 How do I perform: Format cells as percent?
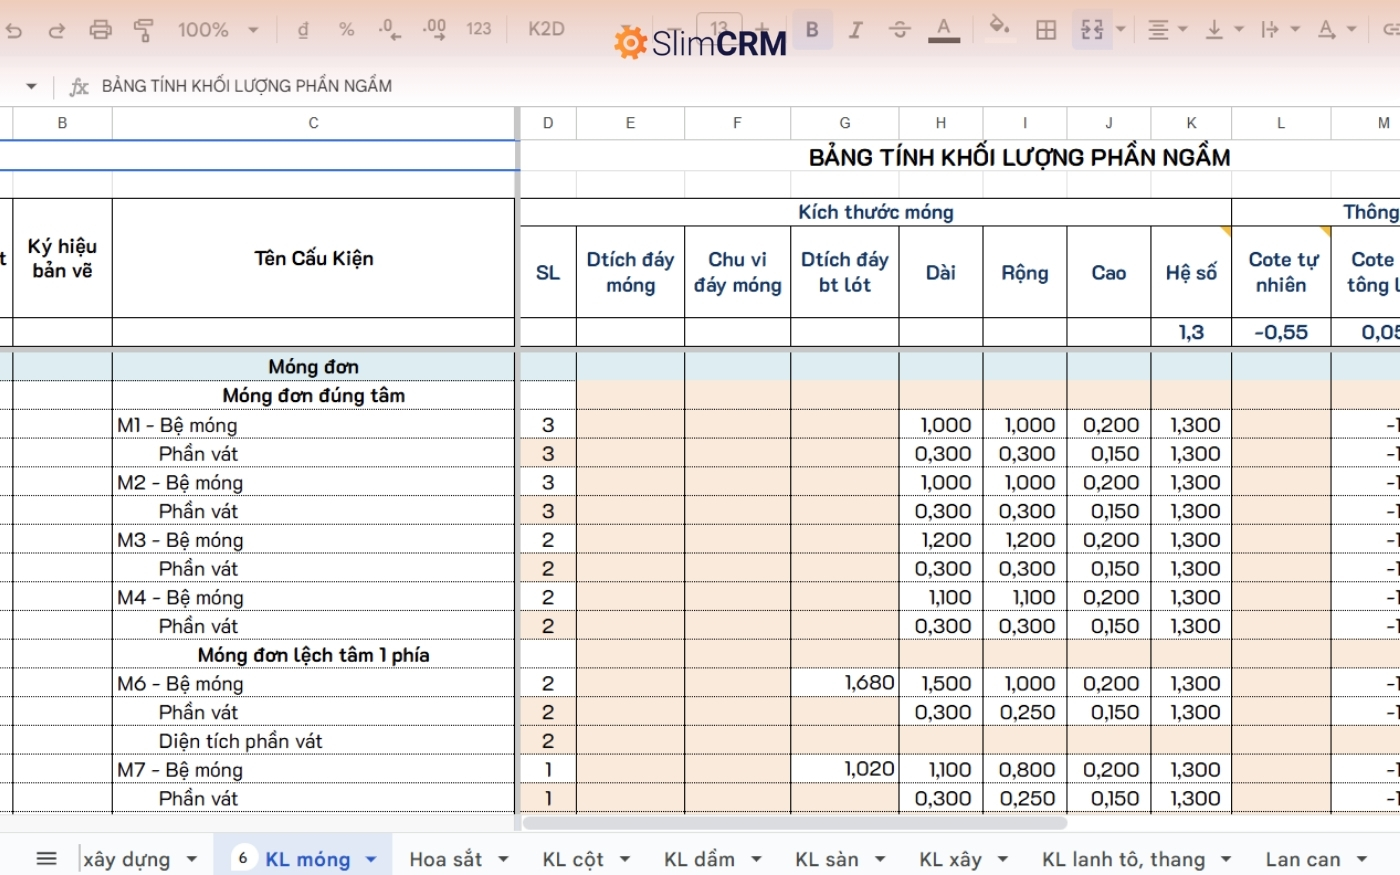click(346, 30)
